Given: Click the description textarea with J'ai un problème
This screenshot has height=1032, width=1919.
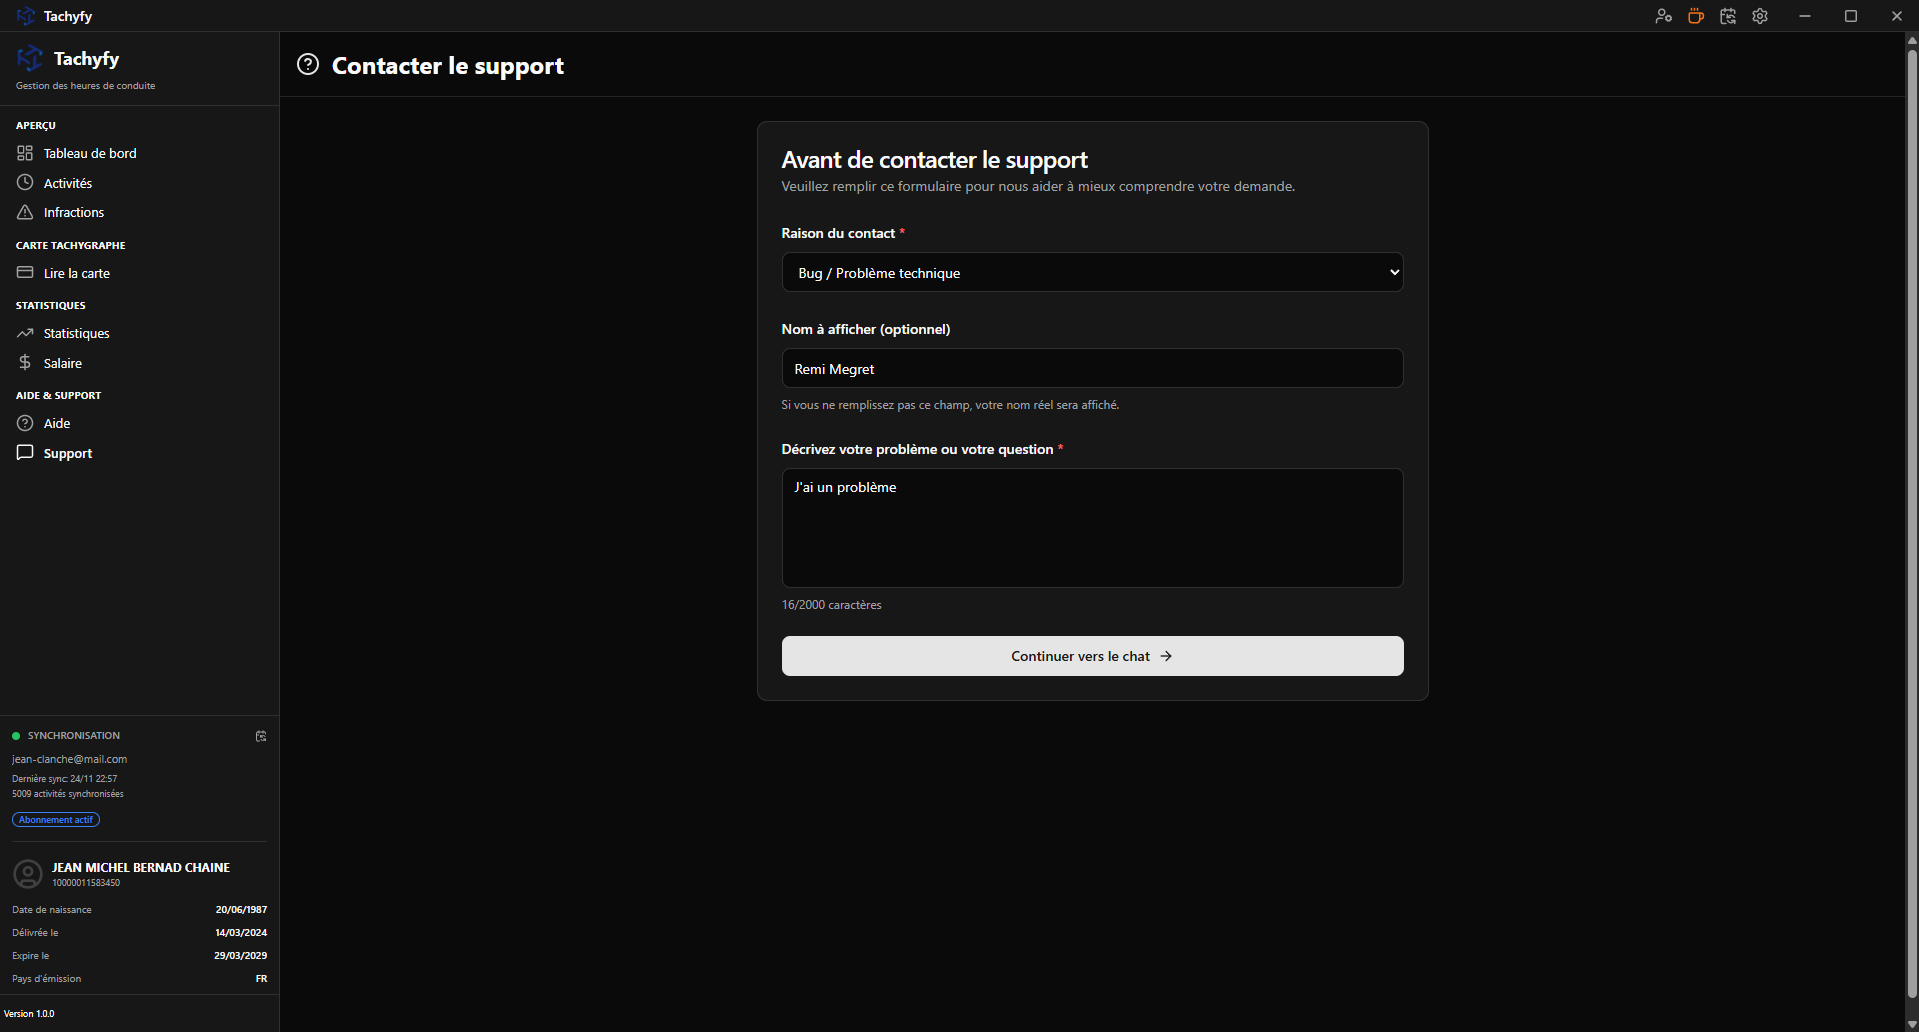Looking at the screenshot, I should 1091,528.
